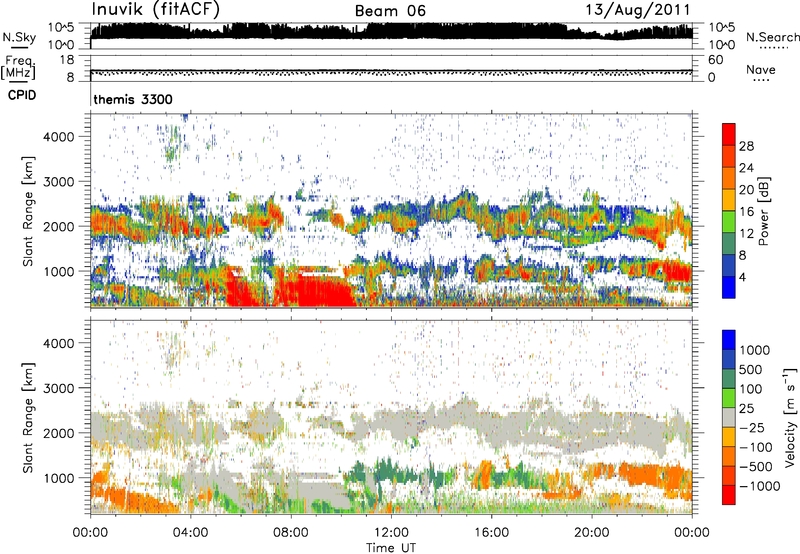Click the black N.Sky noise trace

tap(391, 31)
